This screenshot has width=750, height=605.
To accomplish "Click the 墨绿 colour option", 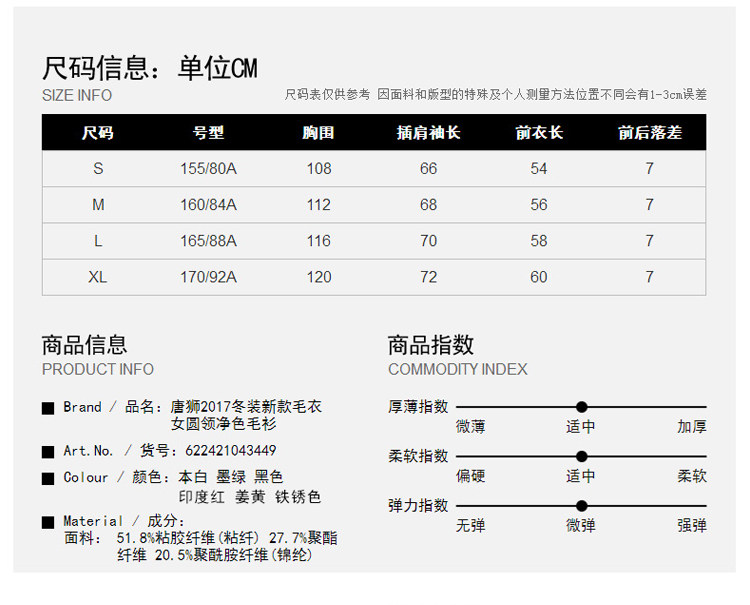I will pyautogui.click(x=231, y=477).
